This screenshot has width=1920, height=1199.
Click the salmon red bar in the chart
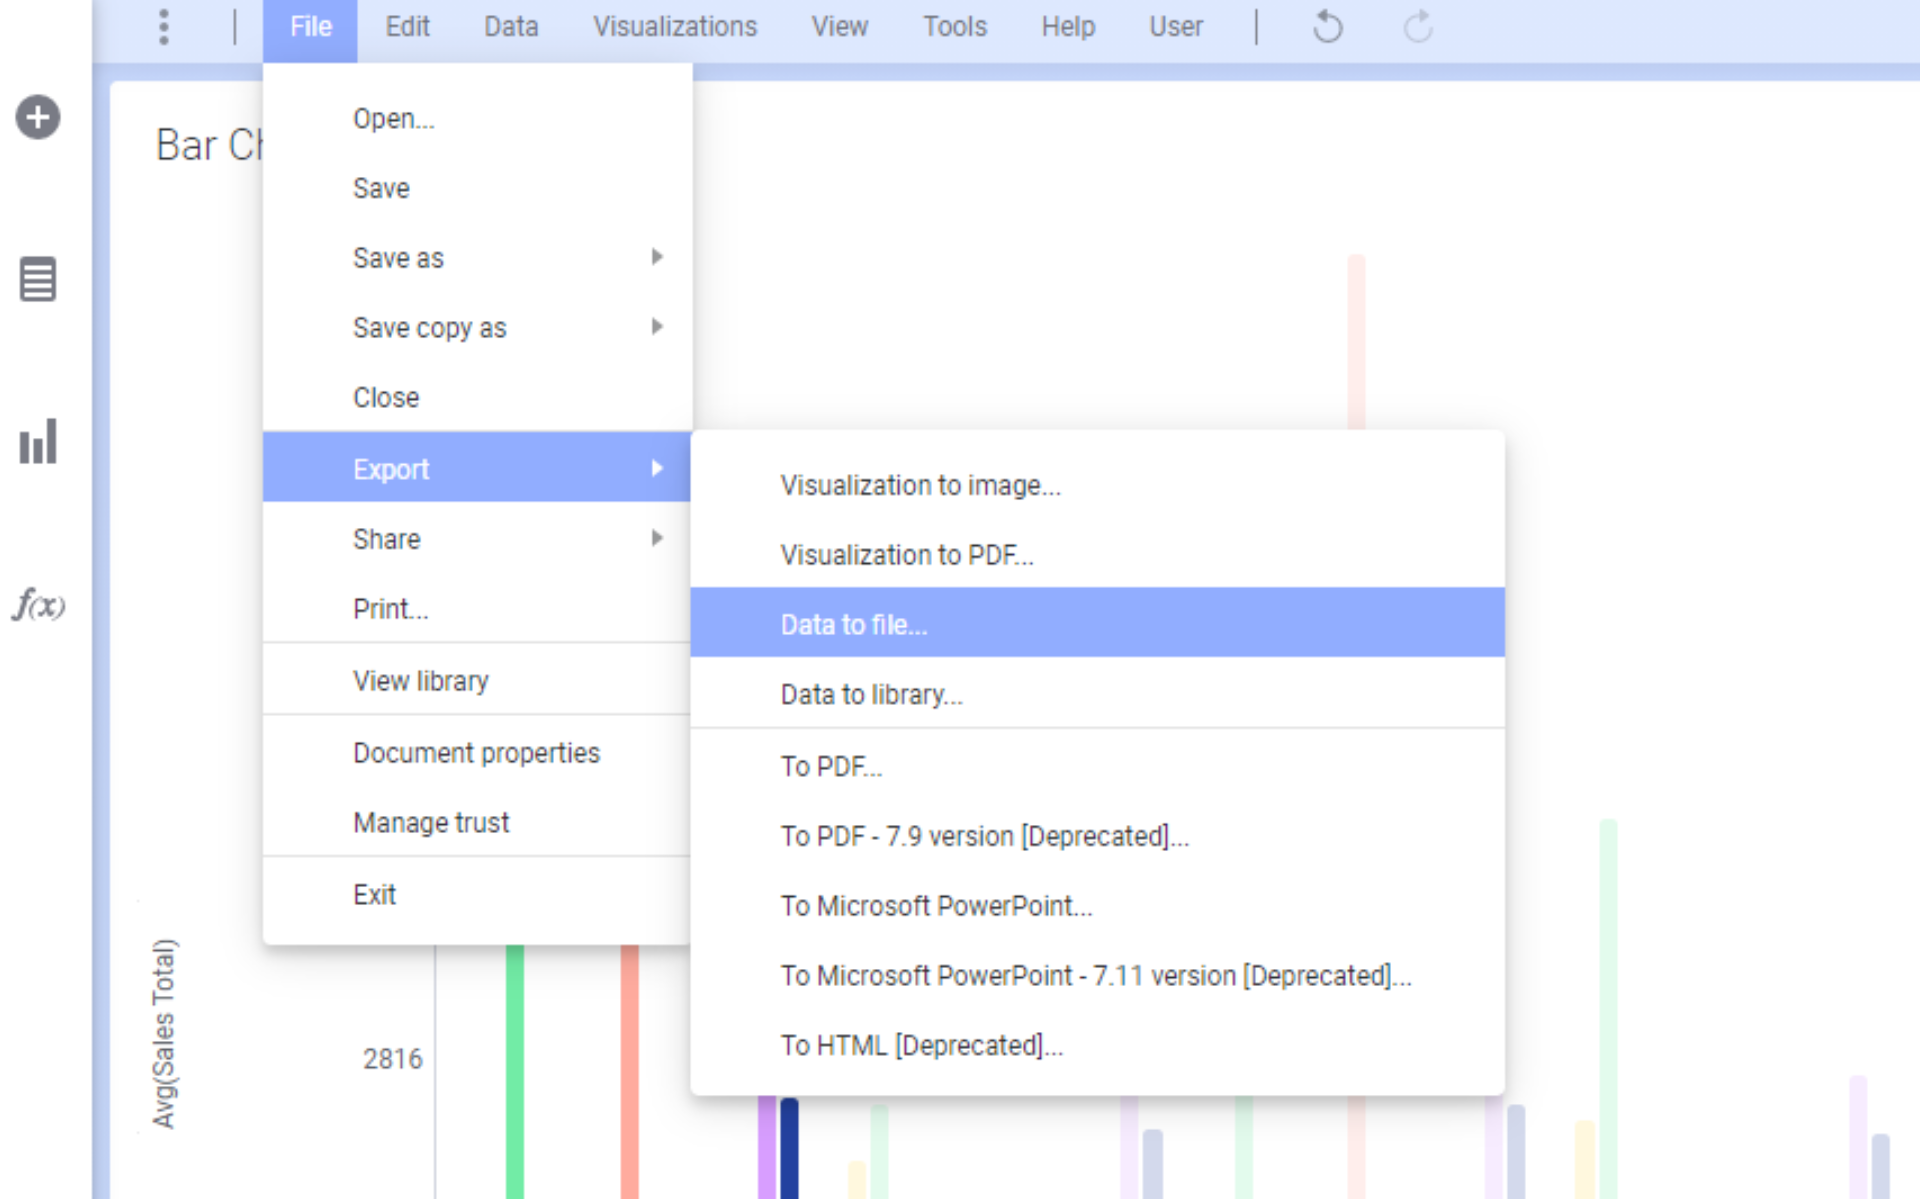tap(629, 1071)
